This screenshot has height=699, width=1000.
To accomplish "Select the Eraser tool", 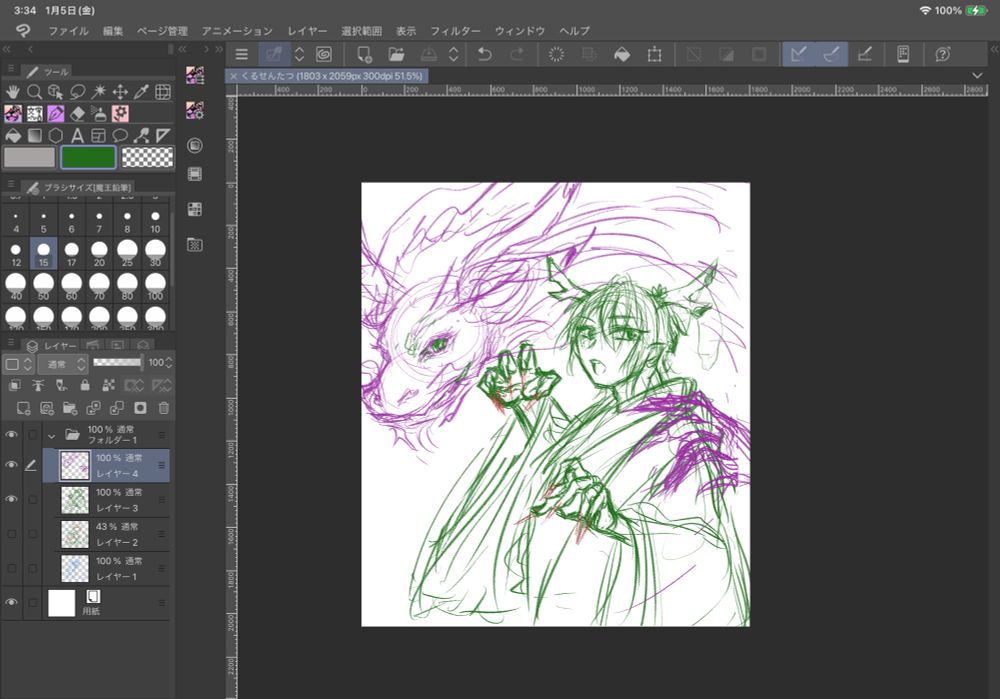I will pos(78,114).
